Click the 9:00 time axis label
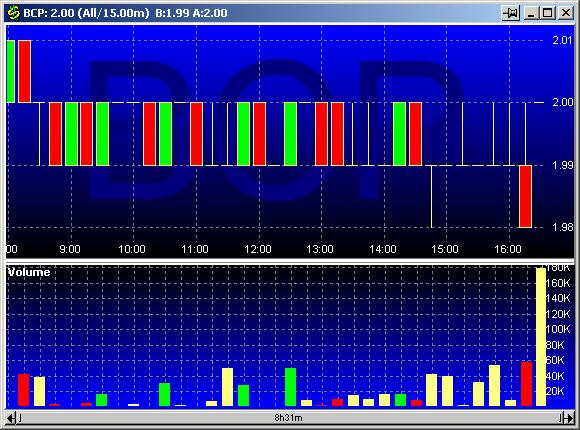 point(70,249)
